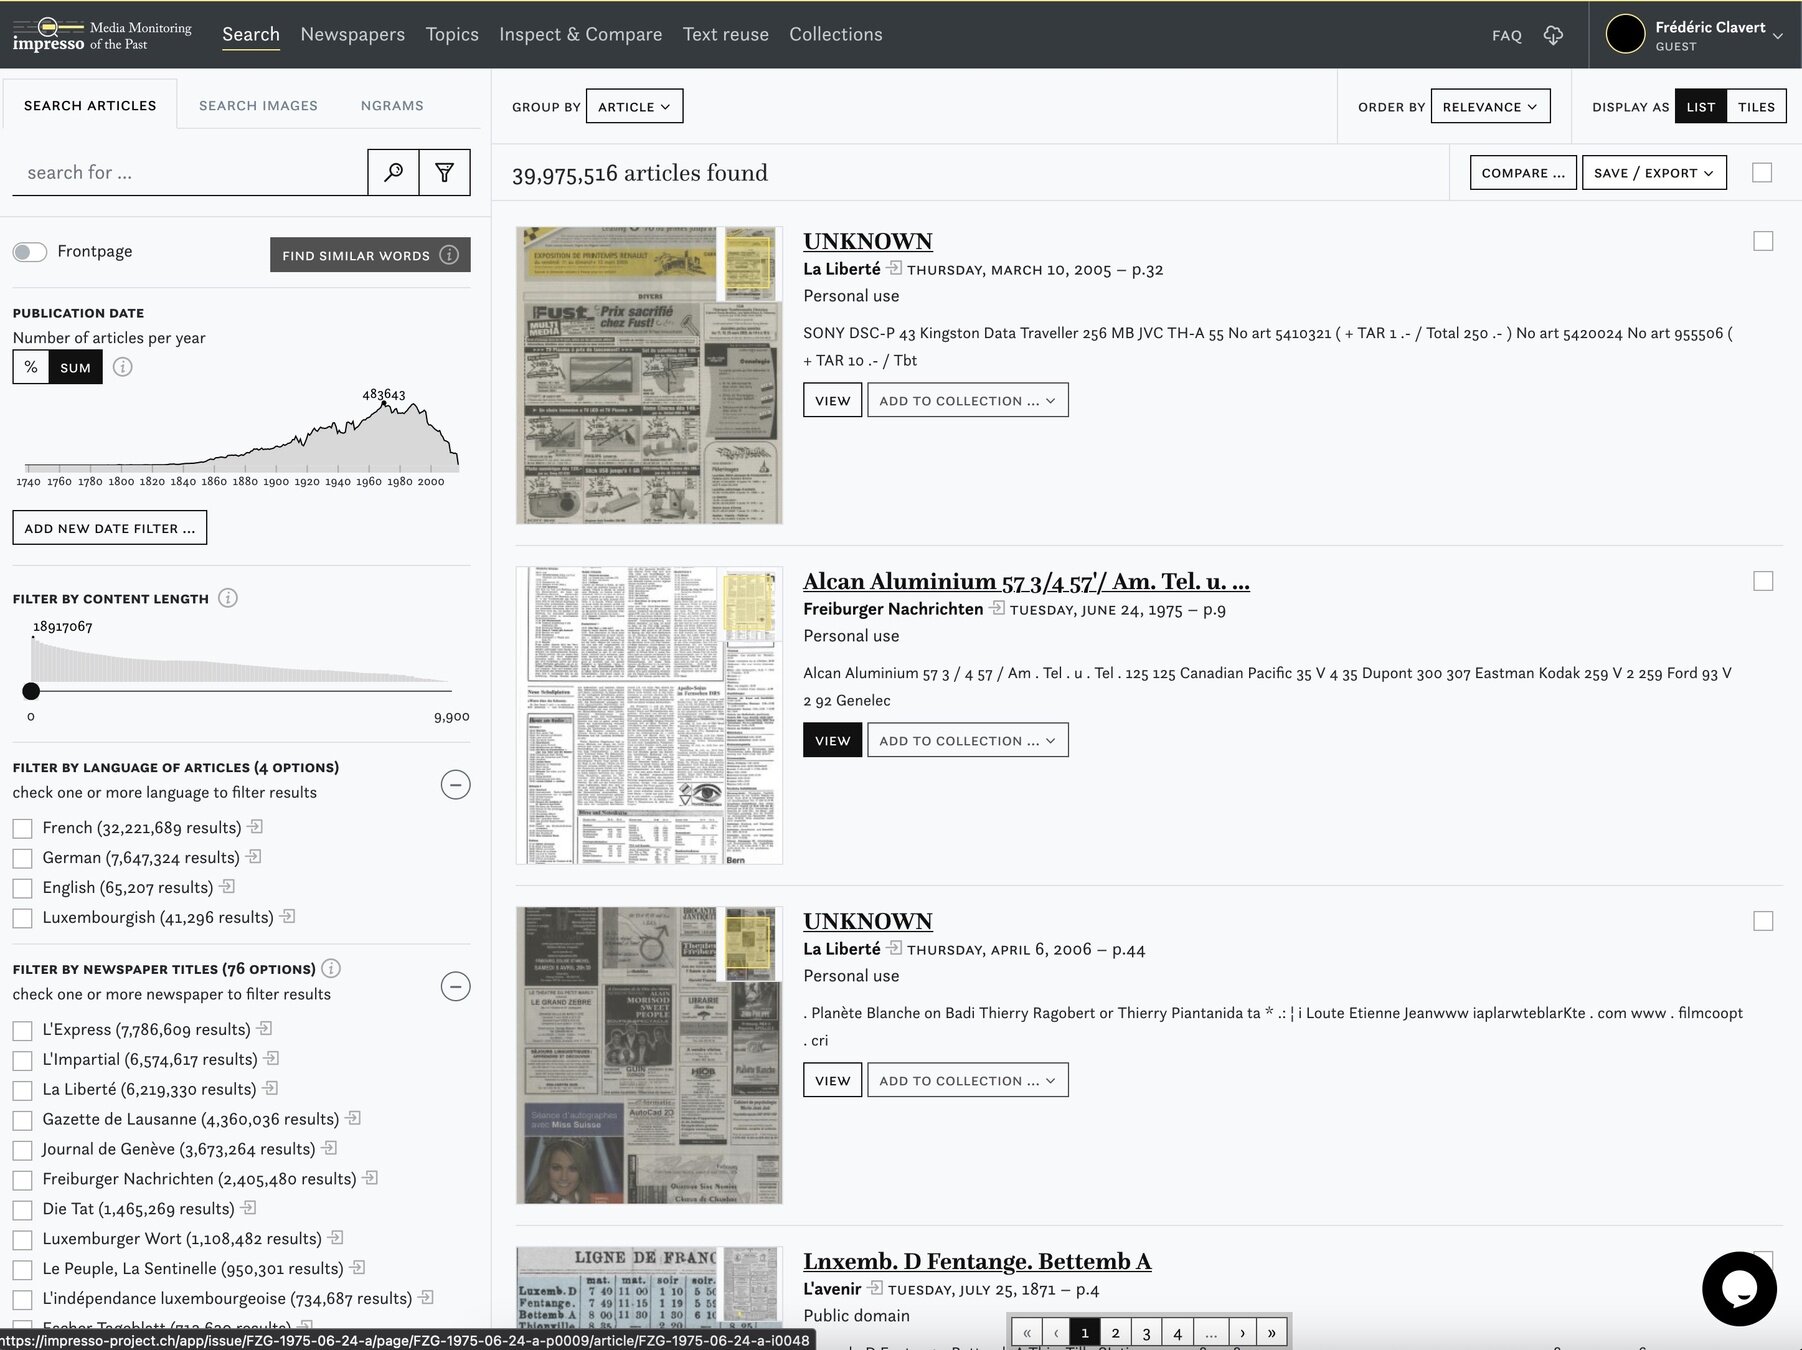Click the Find Similar Words button
This screenshot has width=1802, height=1350.
pos(370,255)
